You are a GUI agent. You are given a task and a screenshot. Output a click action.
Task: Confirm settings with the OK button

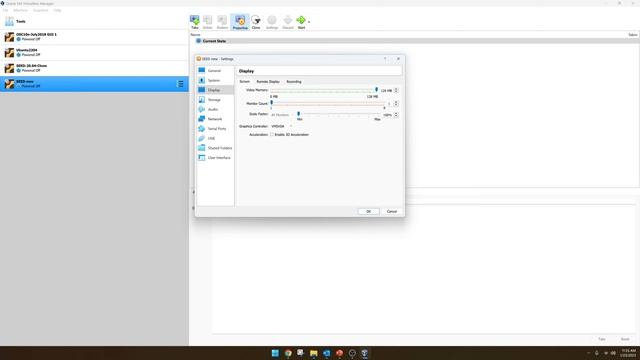(369, 211)
